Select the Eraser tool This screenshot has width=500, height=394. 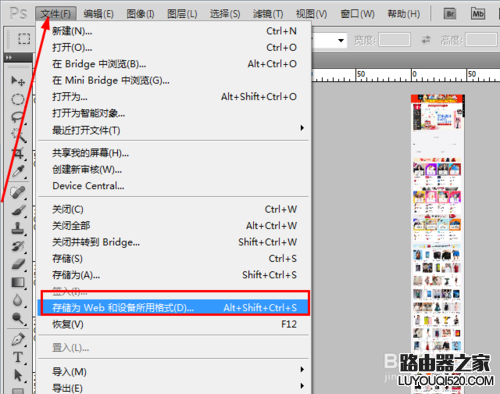18,264
